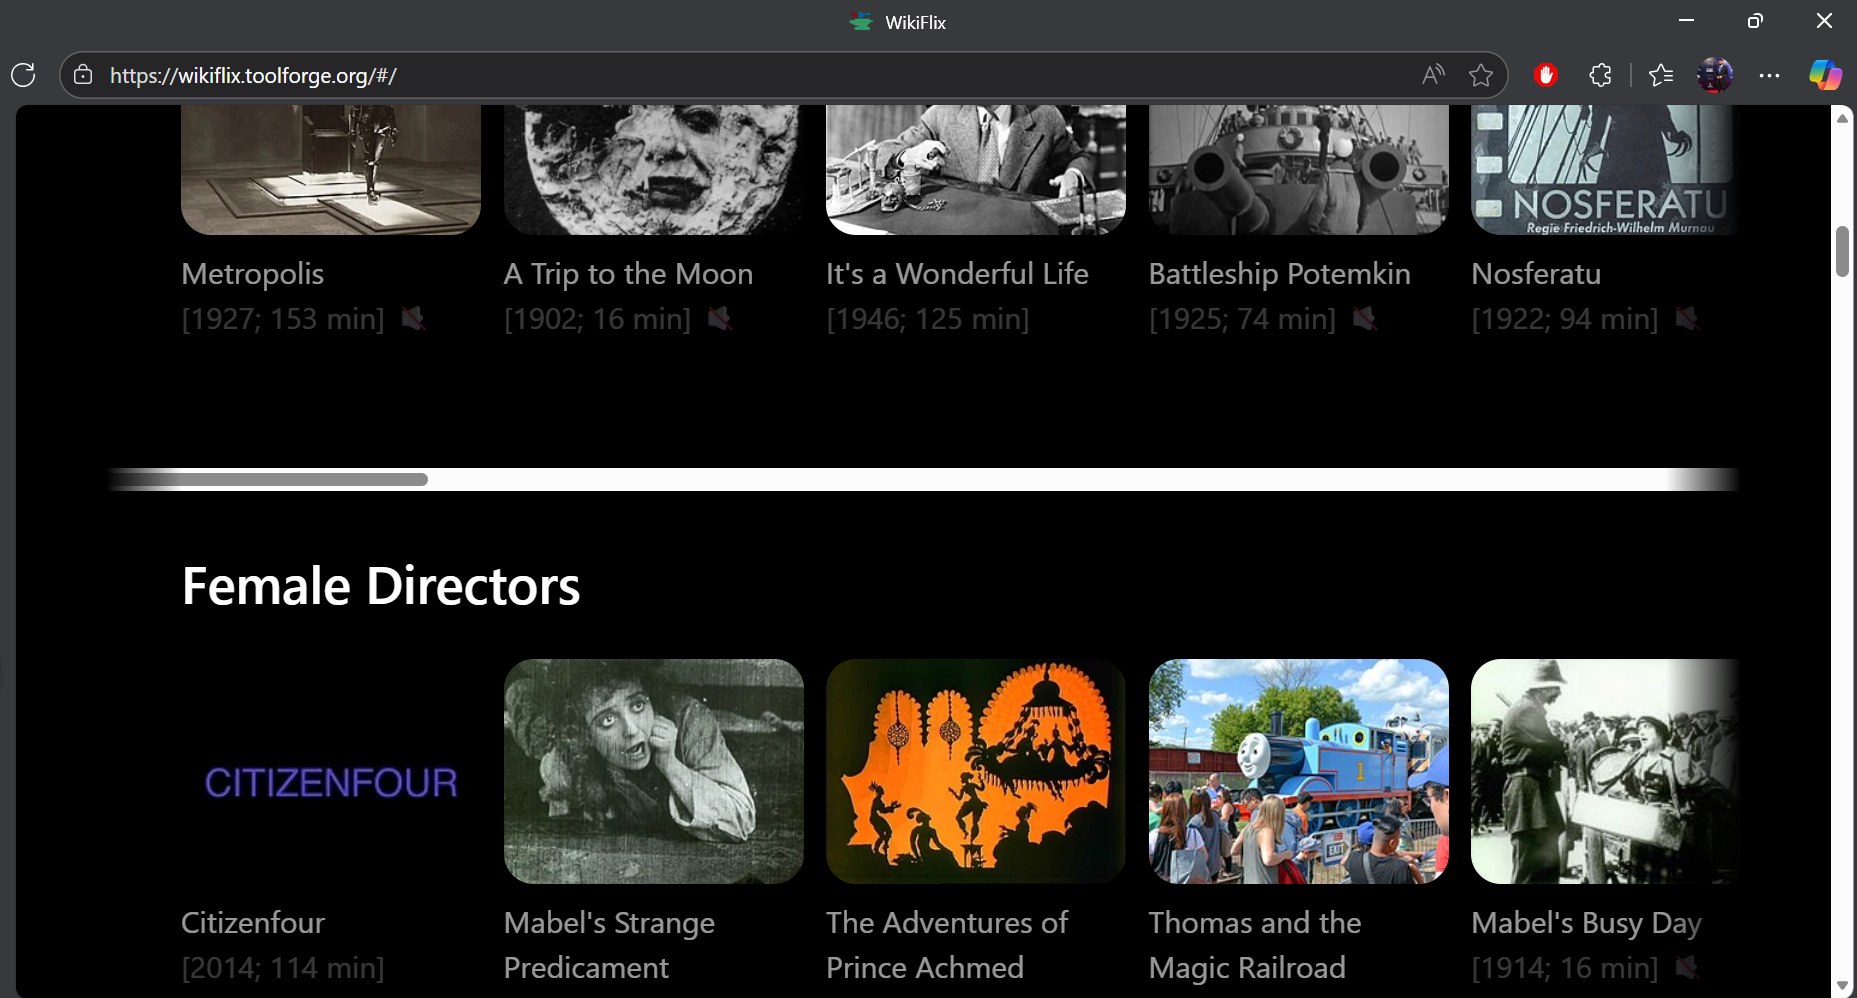The image size is (1857, 998).
Task: View site information via the lock icon
Action: (83, 75)
